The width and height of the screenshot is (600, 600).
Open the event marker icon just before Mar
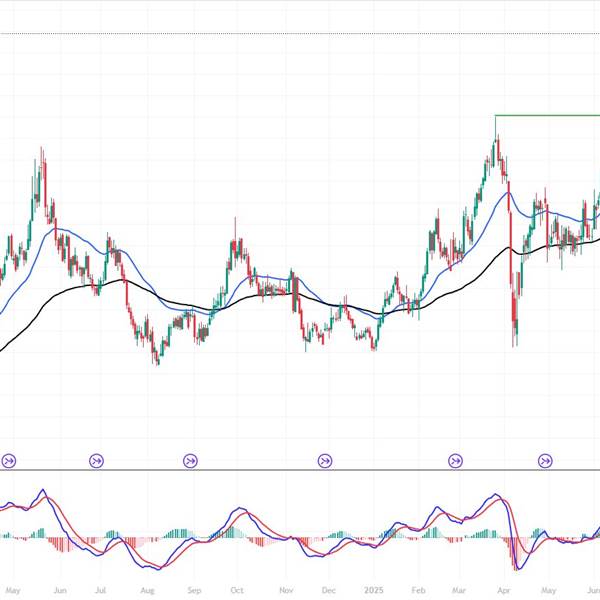point(455,461)
